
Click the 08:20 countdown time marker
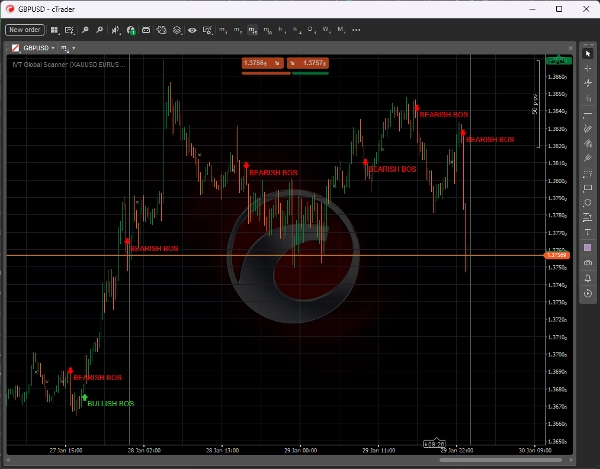(434, 444)
